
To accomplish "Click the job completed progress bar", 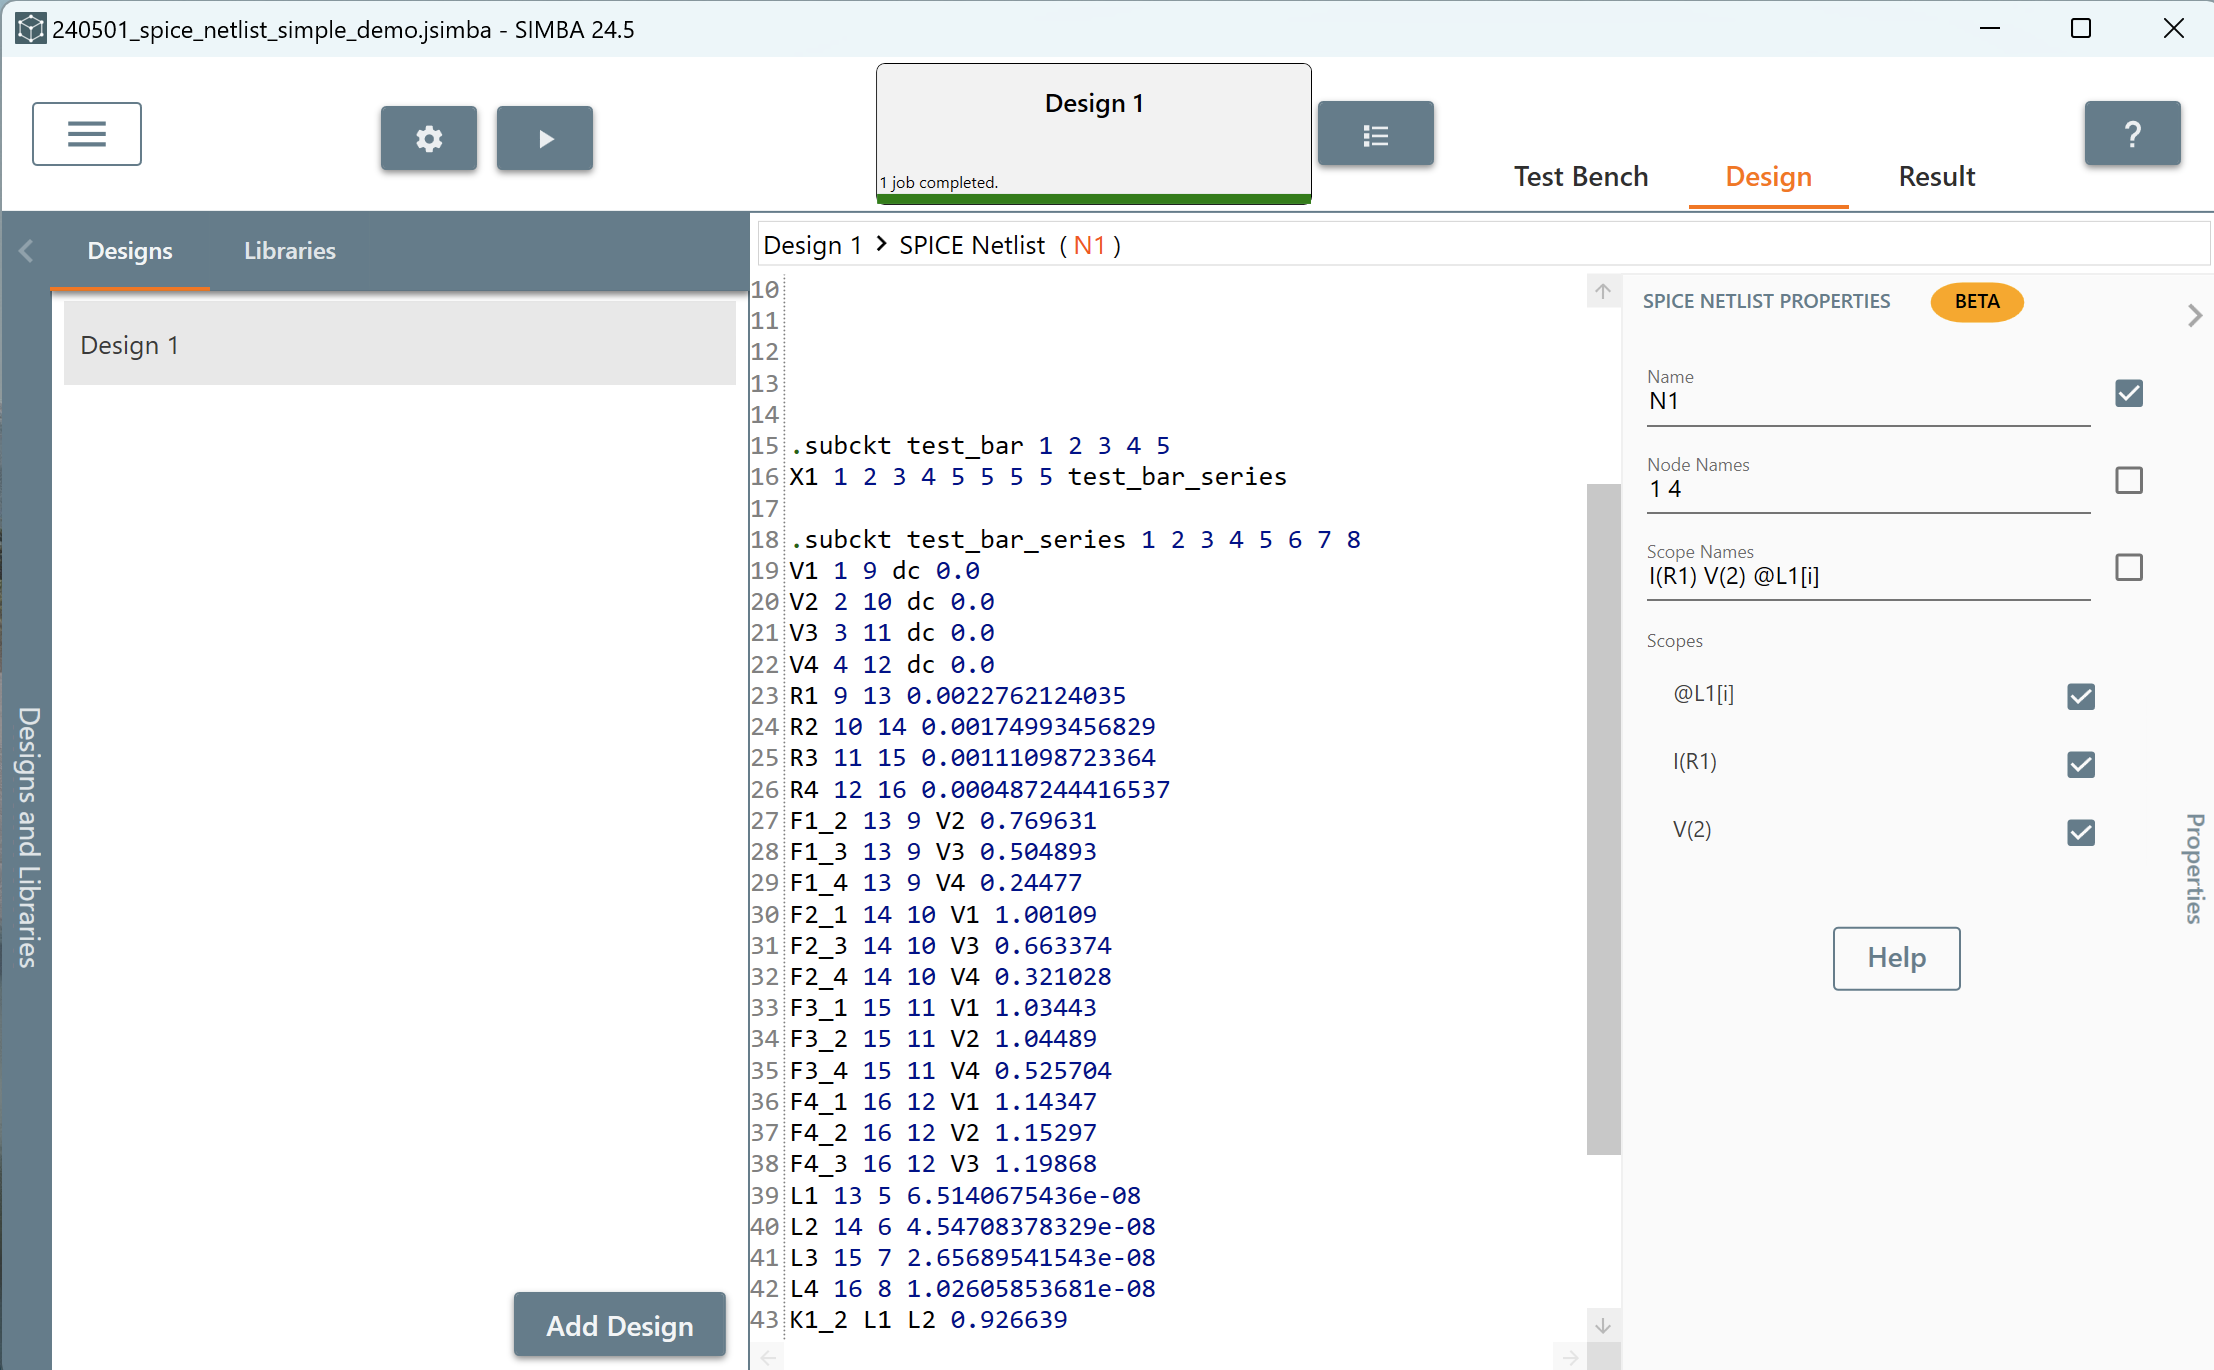I will 1094,198.
